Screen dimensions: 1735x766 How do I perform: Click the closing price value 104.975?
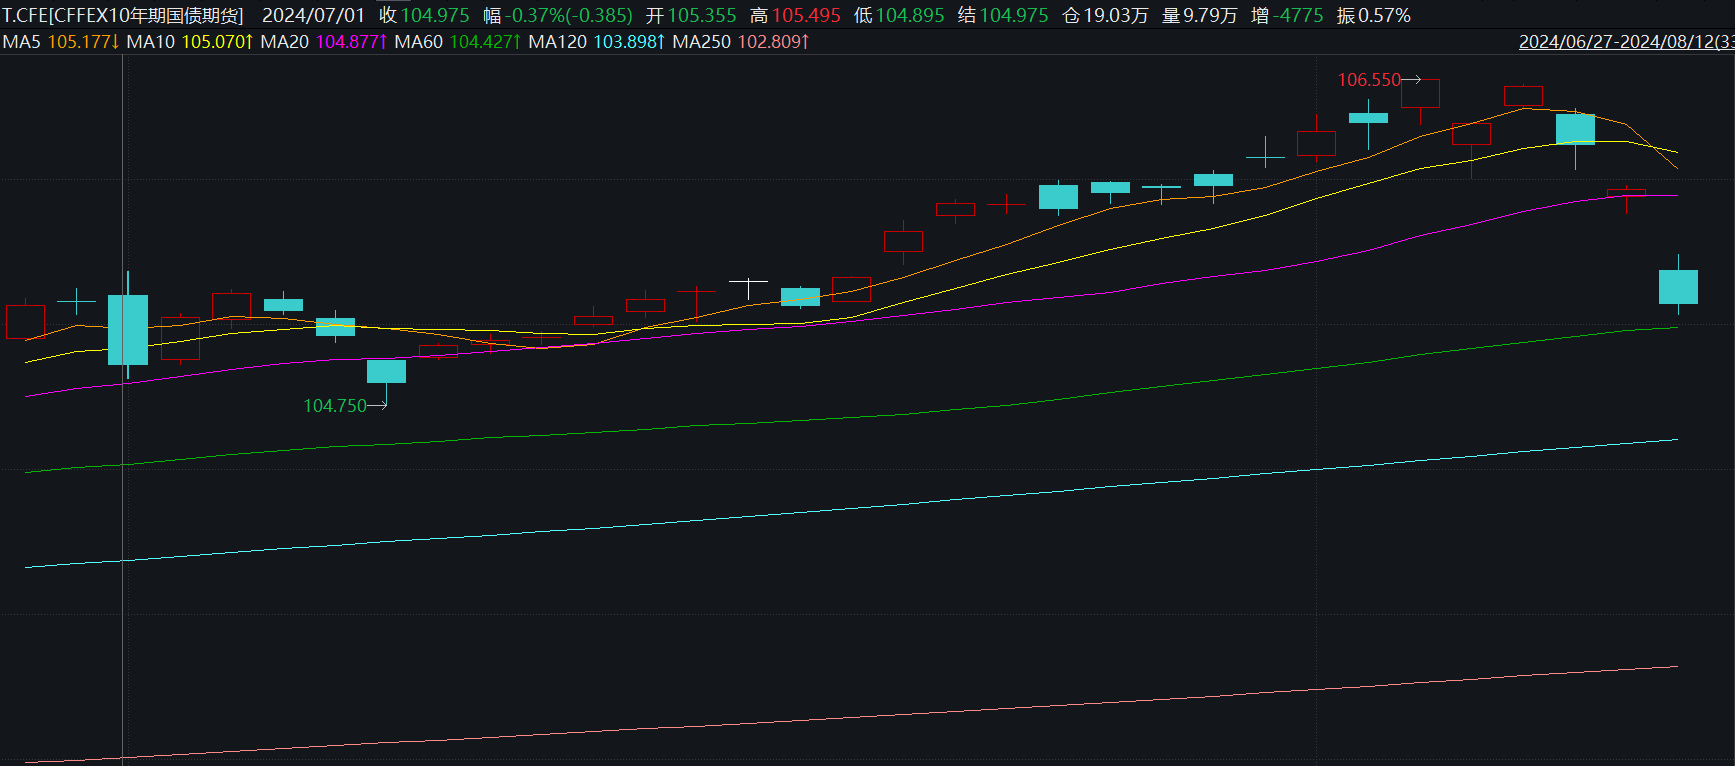tap(435, 16)
